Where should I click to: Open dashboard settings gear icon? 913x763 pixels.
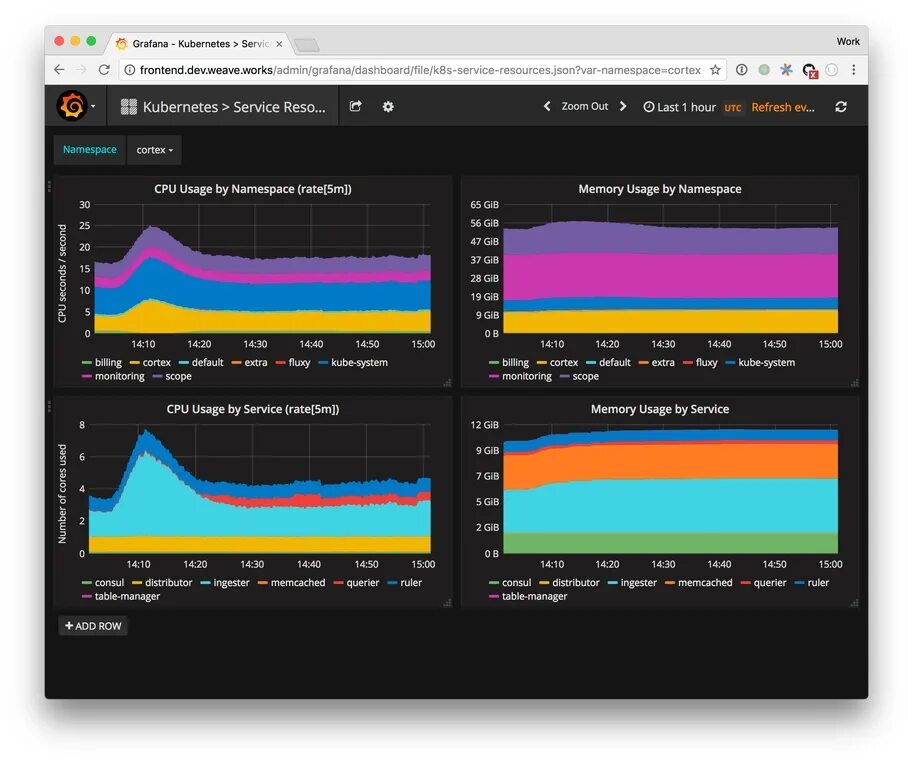(388, 106)
